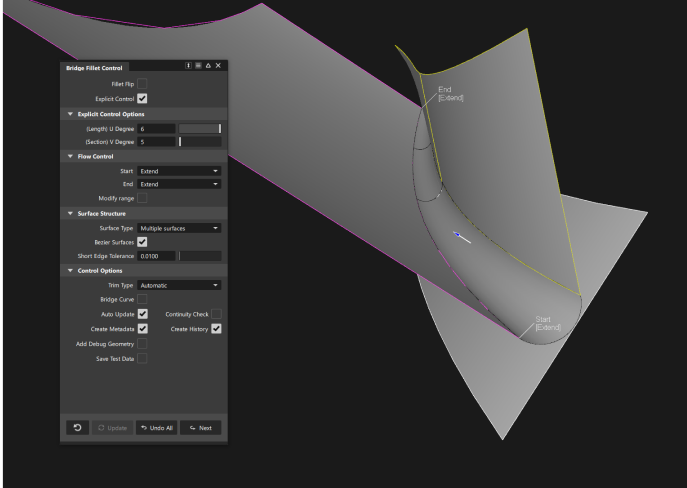Enable the Continuity Check checkbox
This screenshot has height=488, width=687.
click(216, 314)
